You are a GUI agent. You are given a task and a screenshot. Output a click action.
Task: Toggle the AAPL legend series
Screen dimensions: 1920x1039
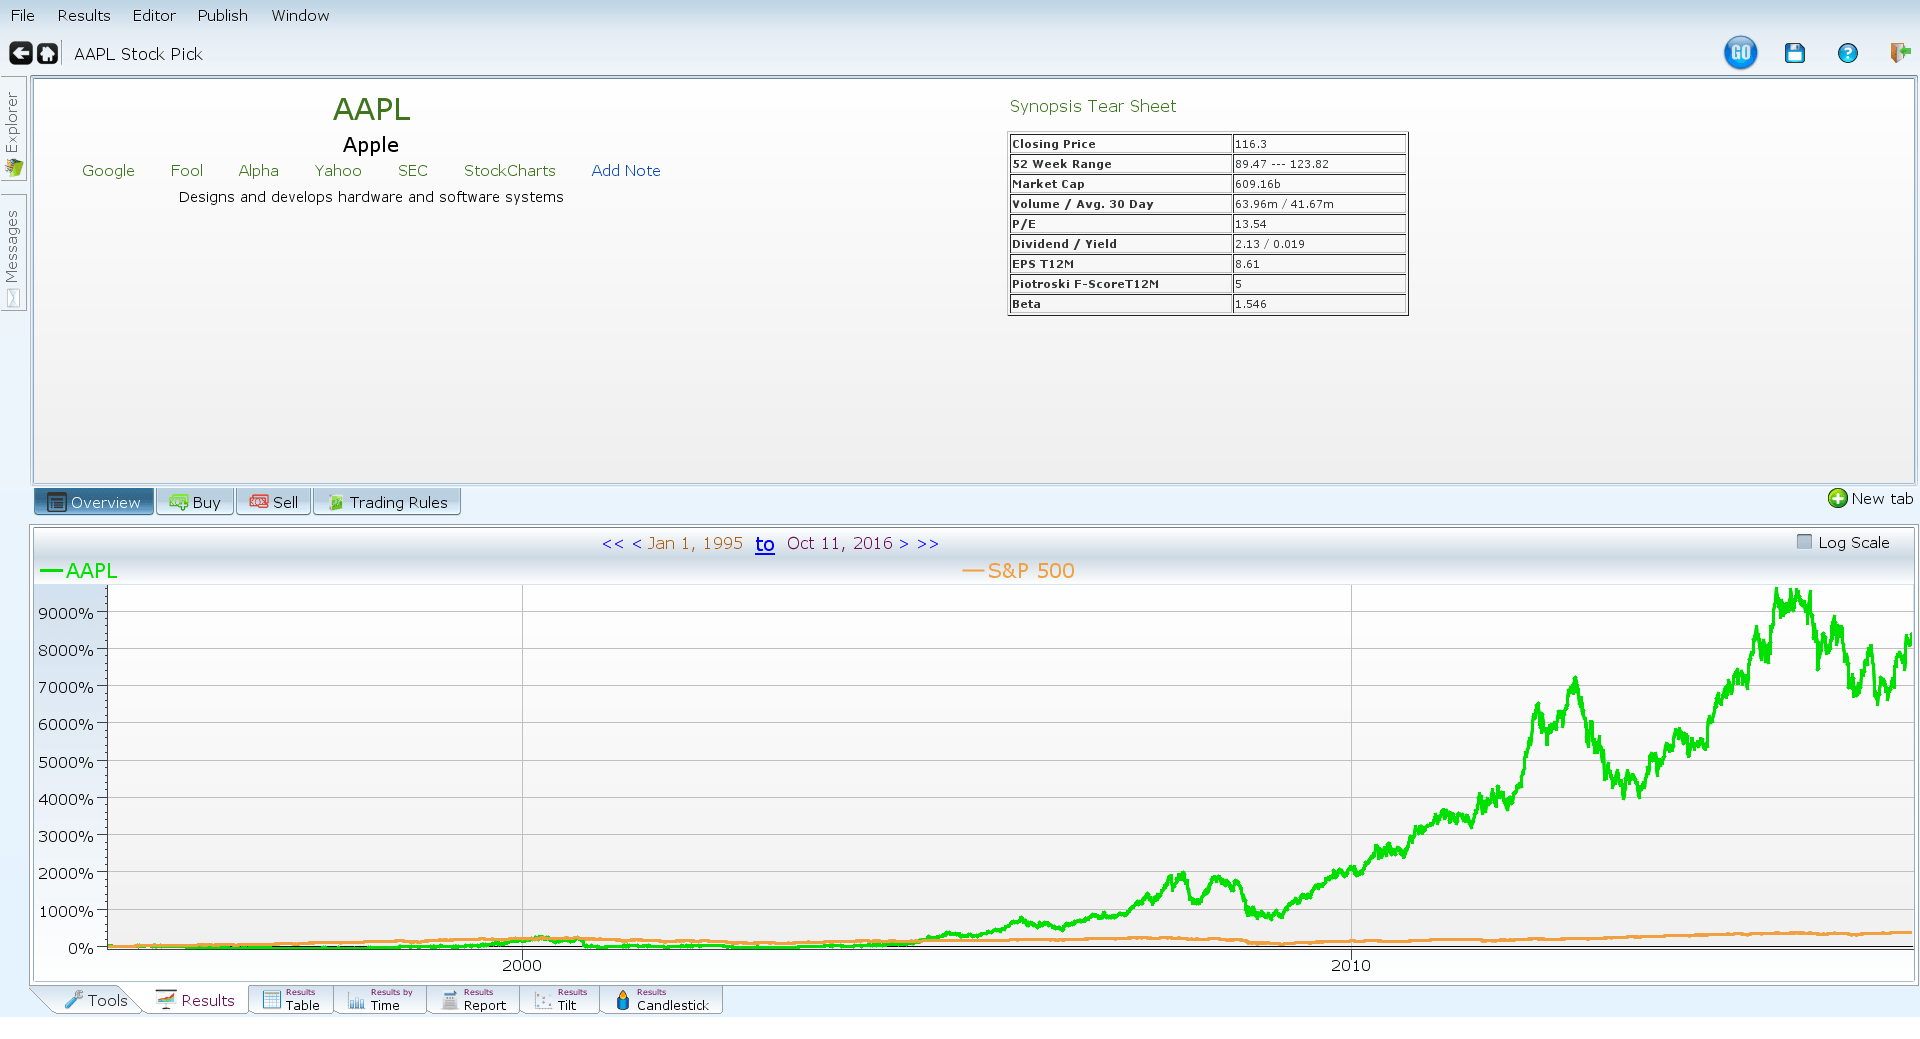click(x=79, y=570)
